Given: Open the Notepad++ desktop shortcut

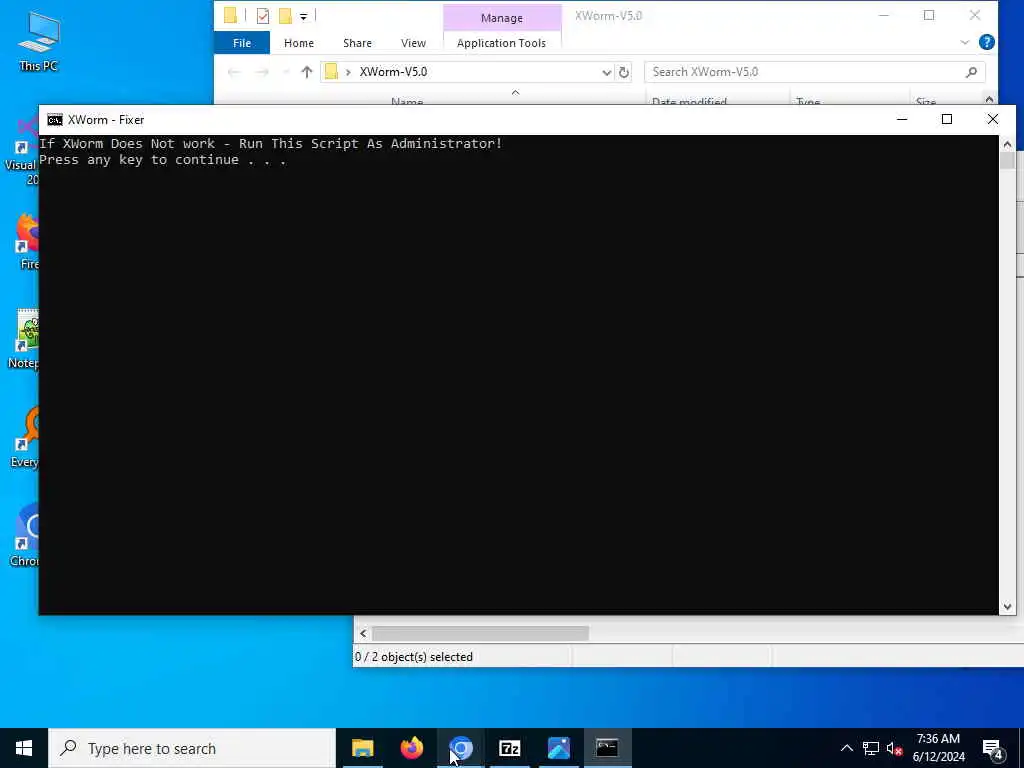Looking at the screenshot, I should [24, 340].
